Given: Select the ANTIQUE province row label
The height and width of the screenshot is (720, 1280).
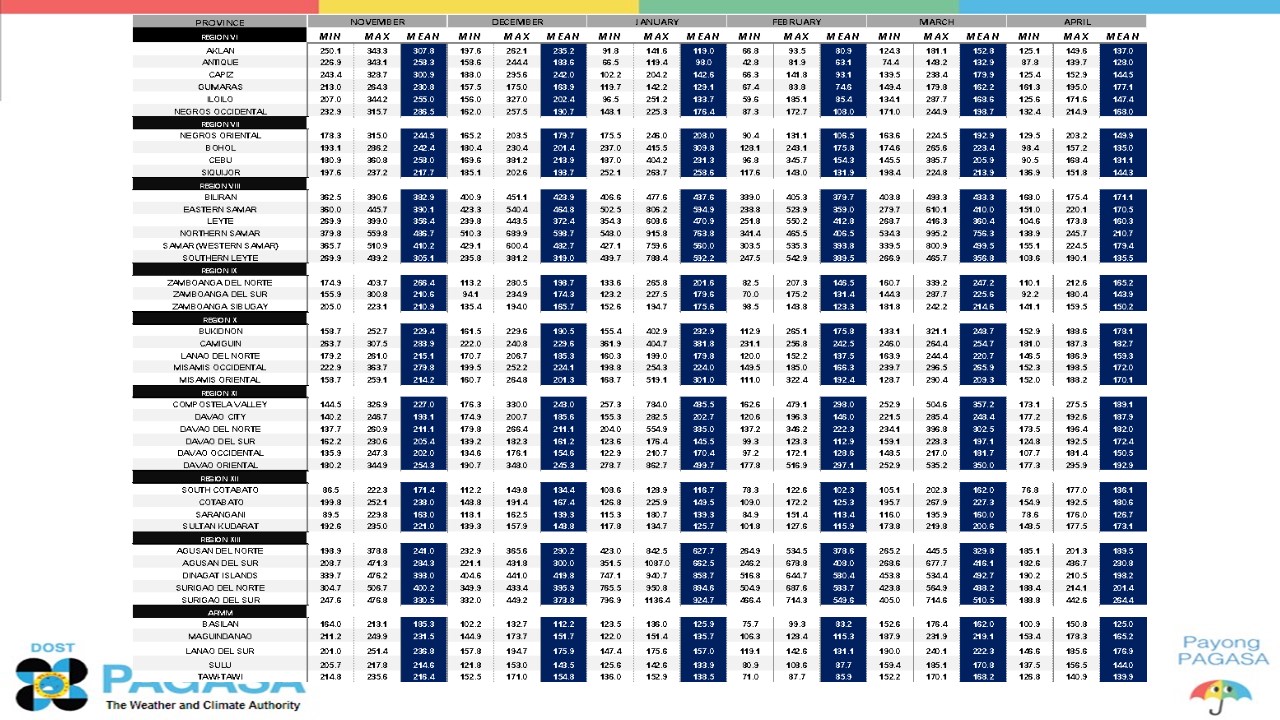Looking at the screenshot, I should [220, 62].
